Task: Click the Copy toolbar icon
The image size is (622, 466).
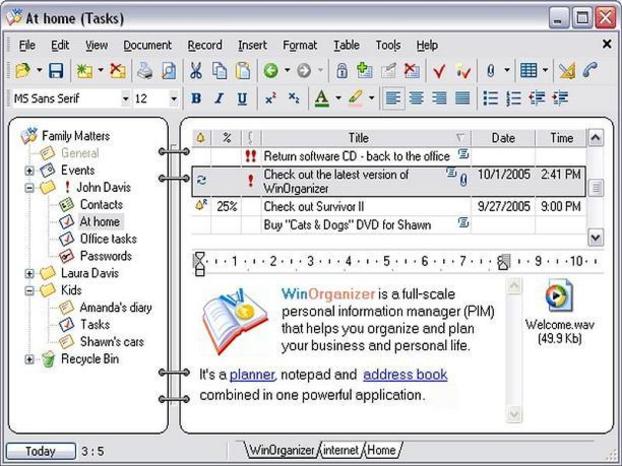Action: coord(219,71)
